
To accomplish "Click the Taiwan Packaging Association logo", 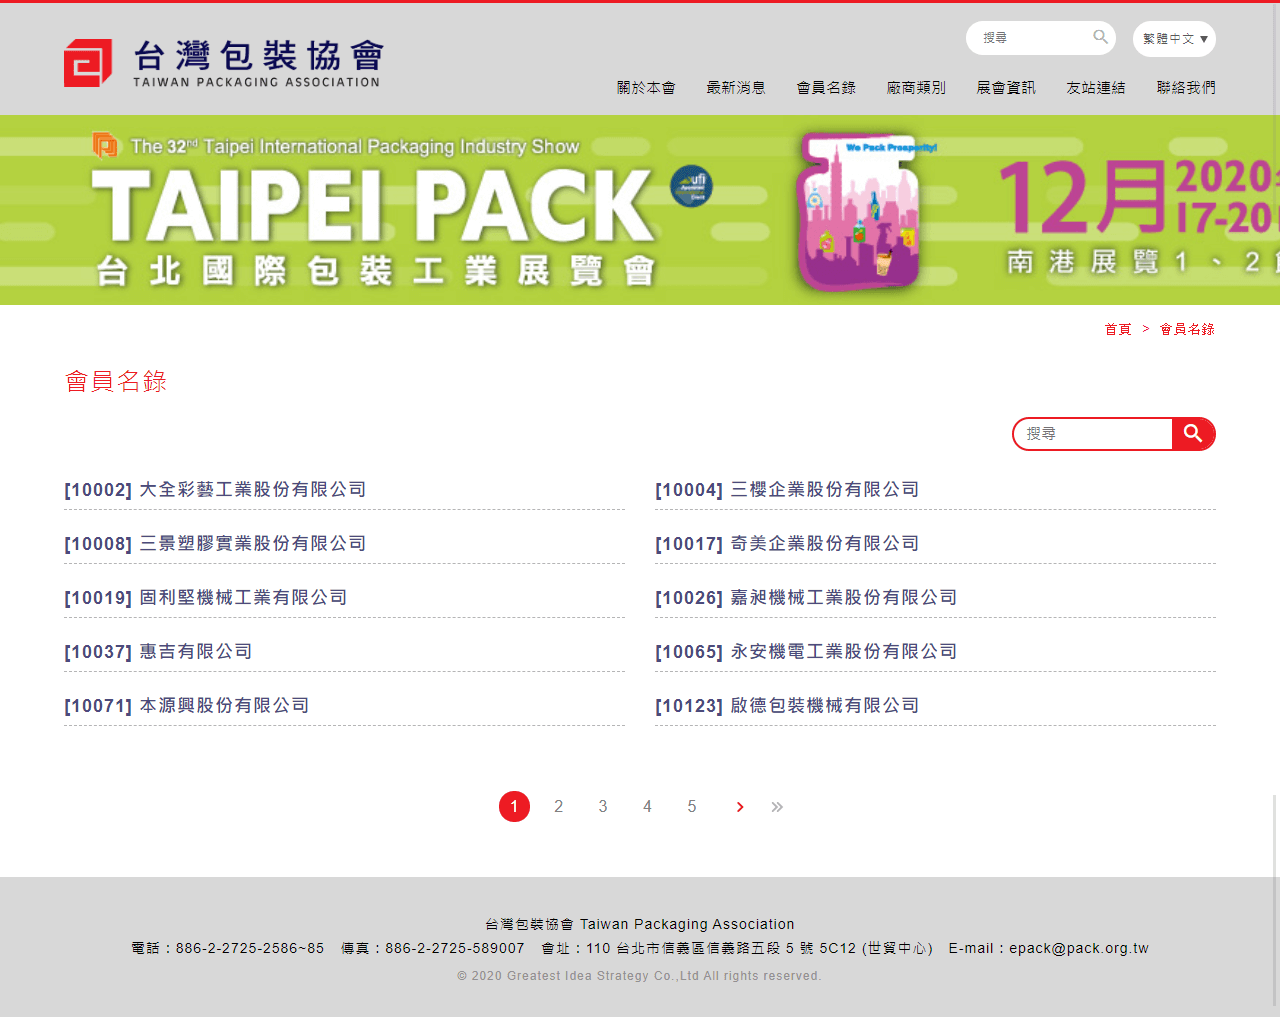I will click(x=223, y=63).
